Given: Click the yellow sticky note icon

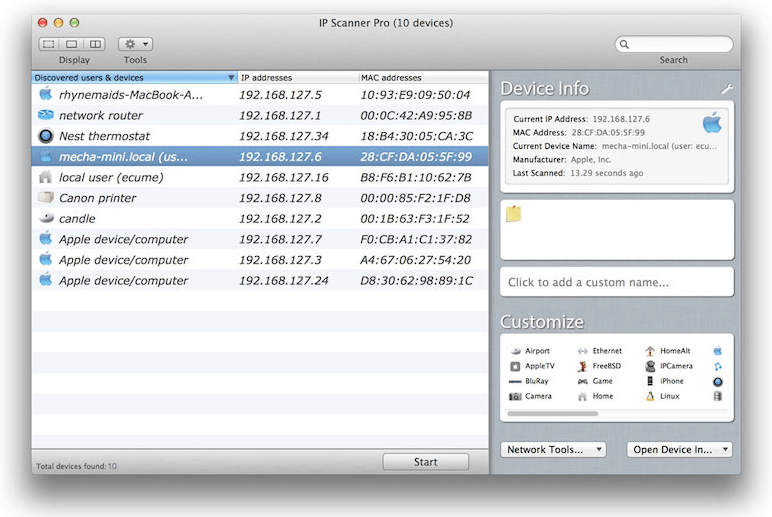Looking at the screenshot, I should click(x=514, y=214).
